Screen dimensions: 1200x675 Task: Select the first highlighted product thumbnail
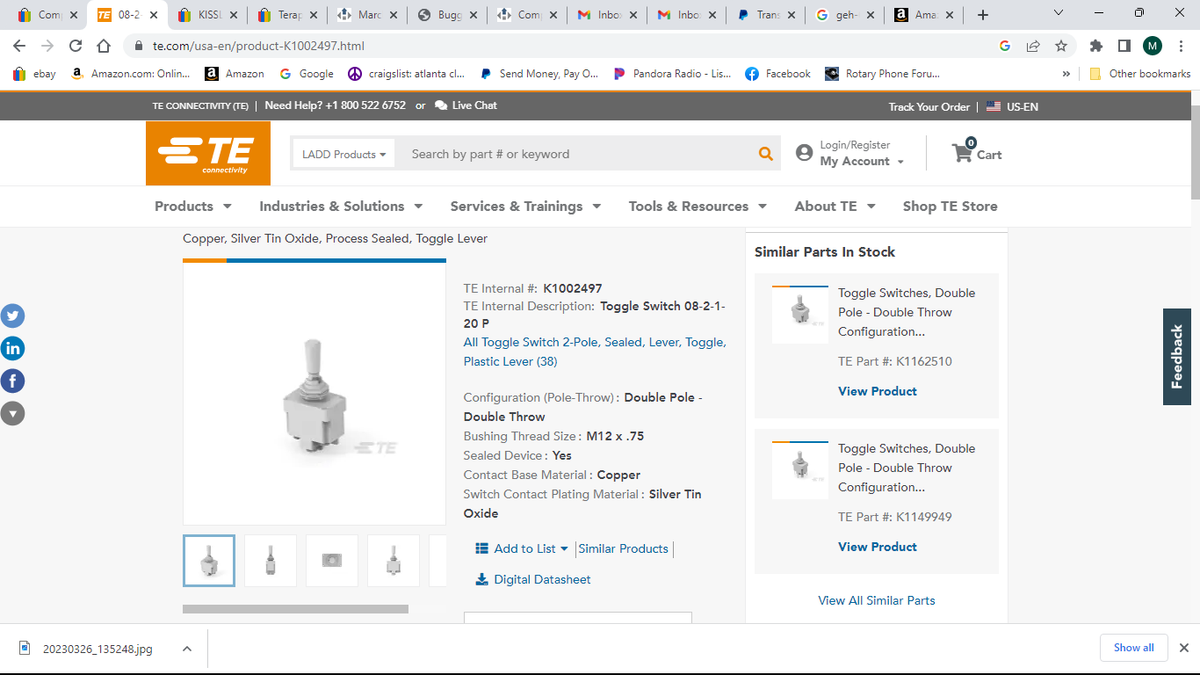(209, 560)
